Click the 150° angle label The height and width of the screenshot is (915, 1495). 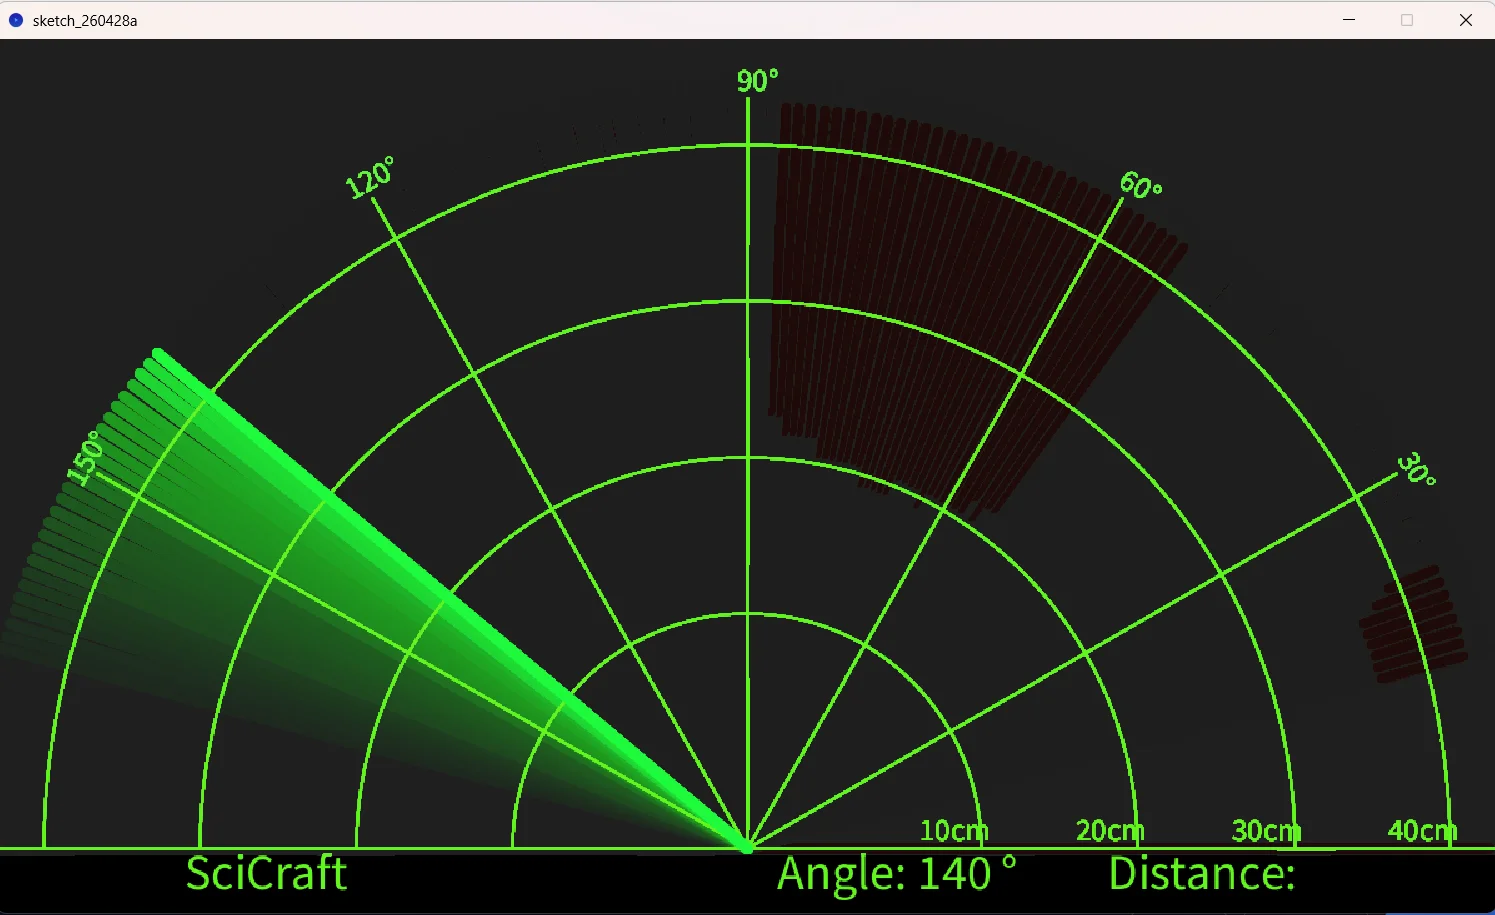click(x=86, y=458)
